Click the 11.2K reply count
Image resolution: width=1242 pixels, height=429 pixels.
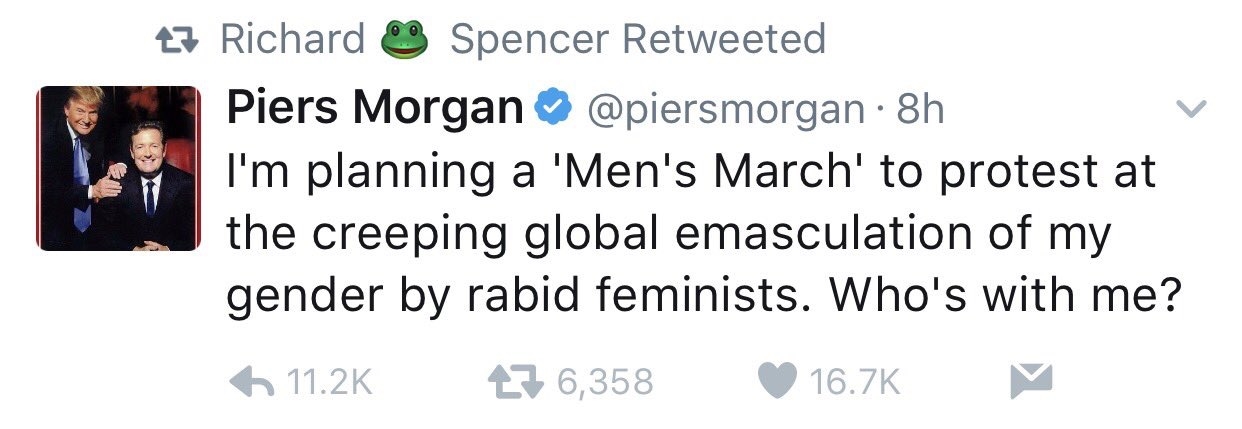(x=329, y=382)
